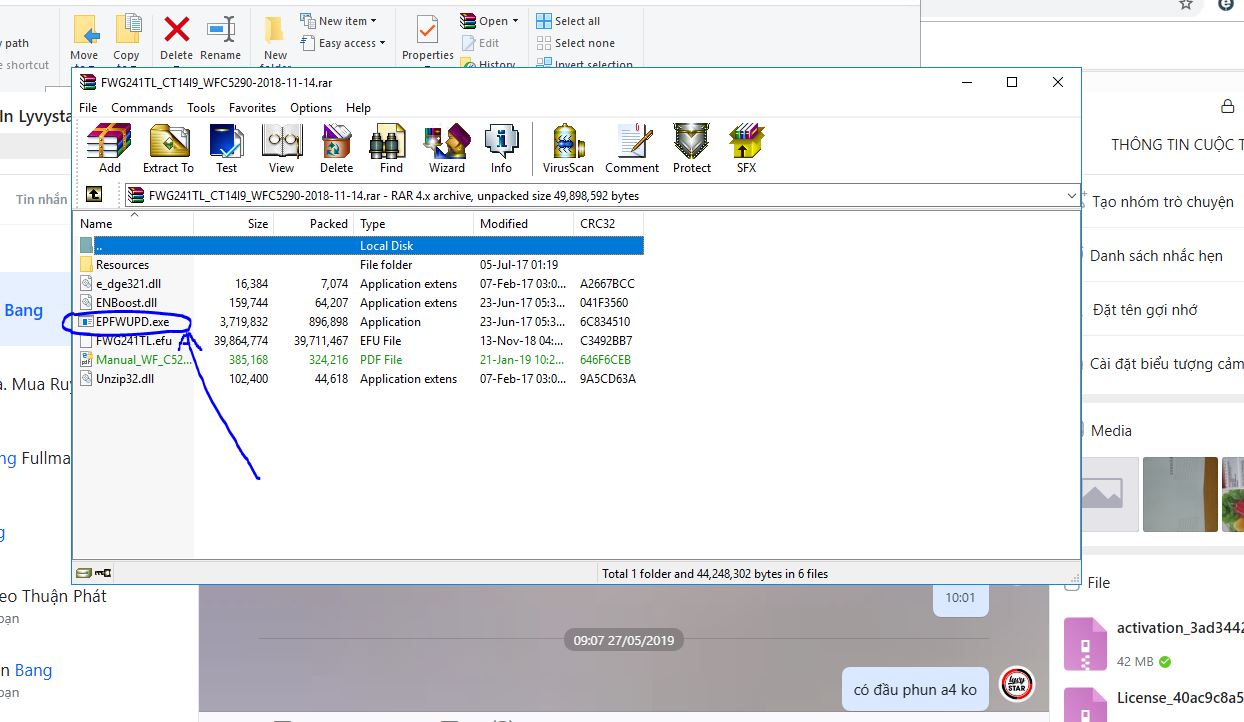Click Select all in Explorer ribbon

[x=576, y=21]
